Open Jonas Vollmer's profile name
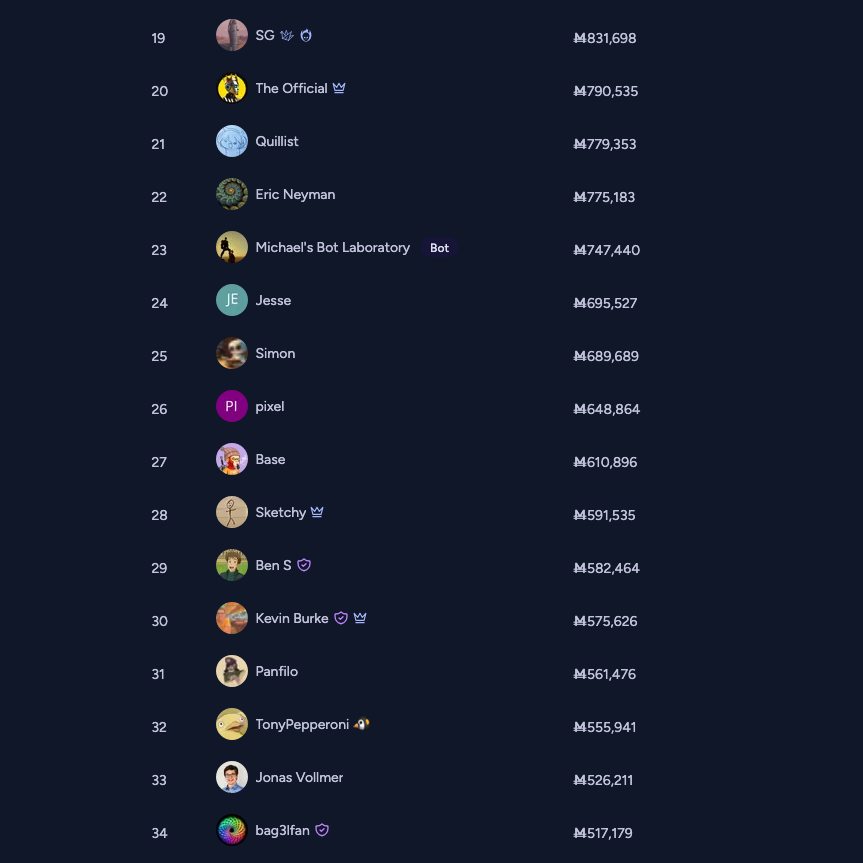863x863 pixels. [x=299, y=777]
